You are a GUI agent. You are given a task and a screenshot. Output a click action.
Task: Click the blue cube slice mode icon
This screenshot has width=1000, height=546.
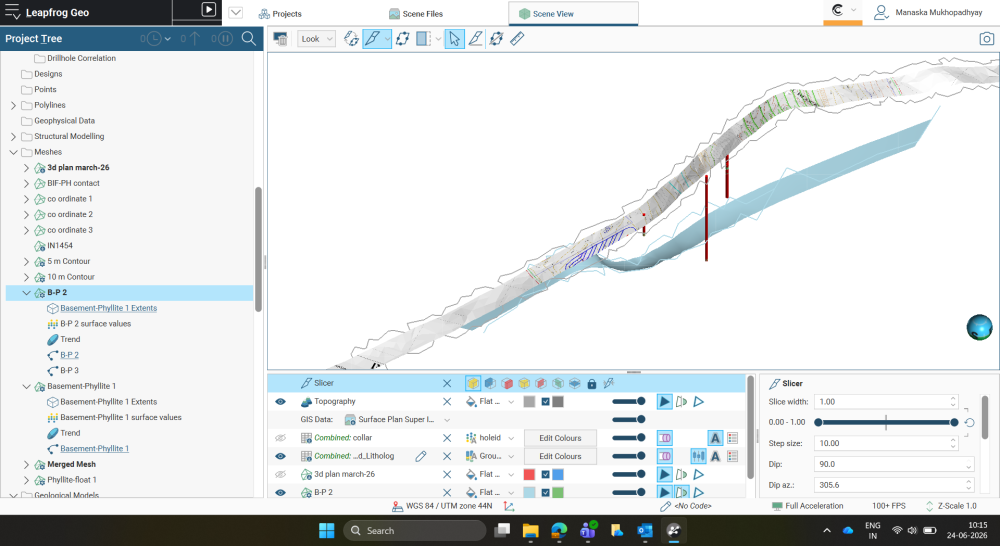tap(490, 383)
